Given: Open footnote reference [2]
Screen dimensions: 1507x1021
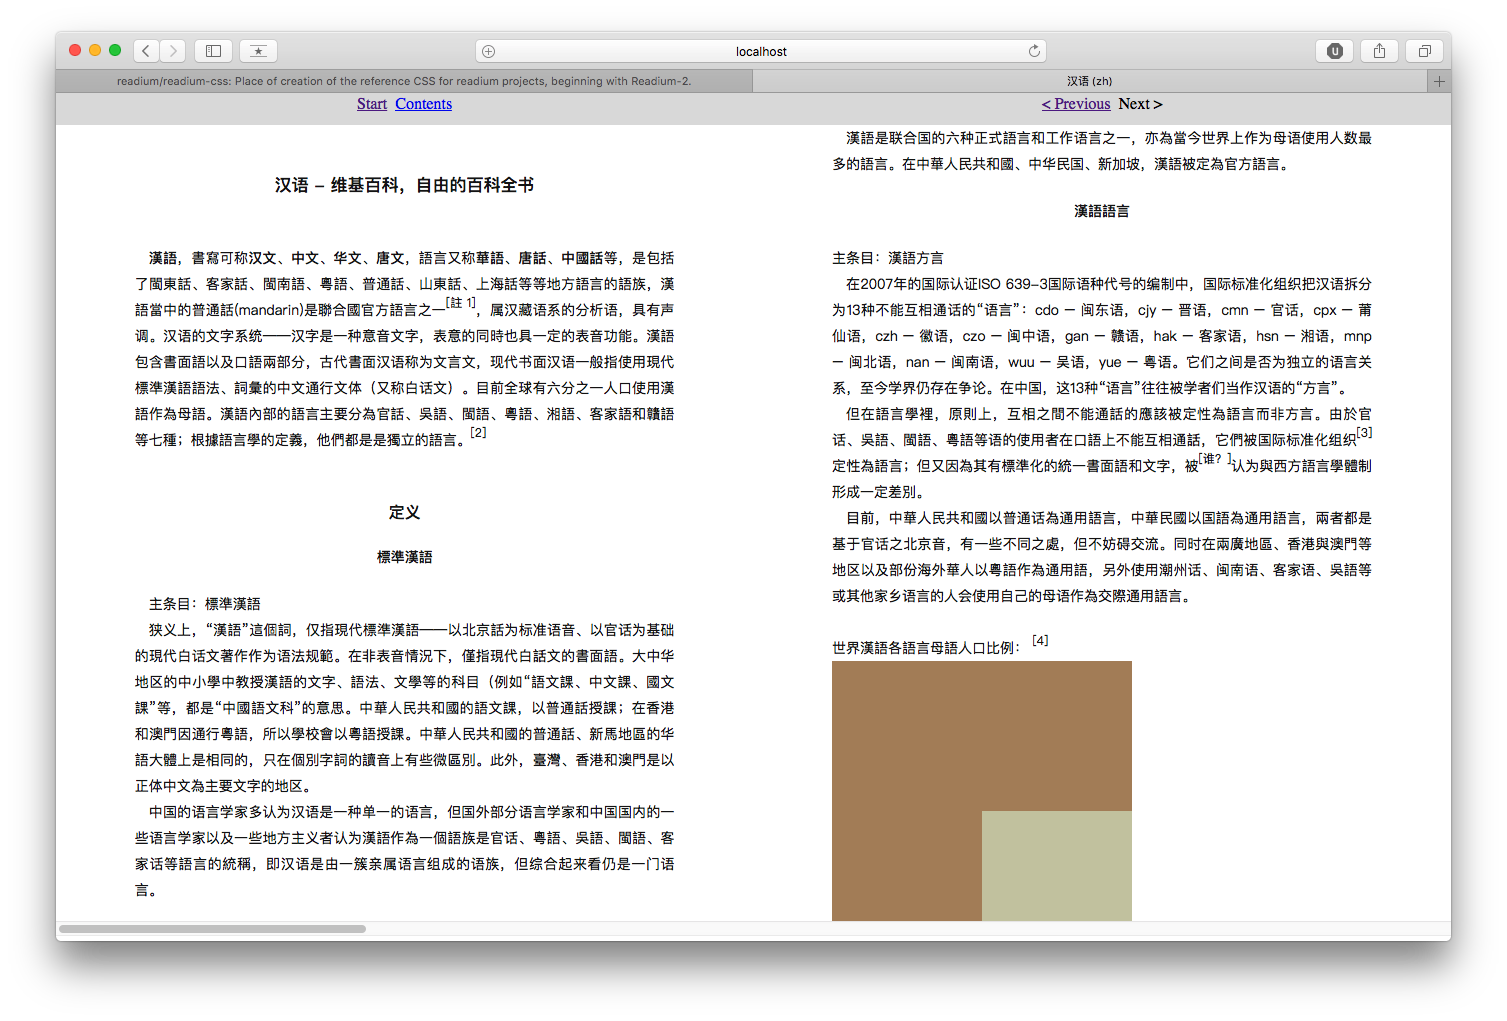Looking at the screenshot, I should pyautogui.click(x=478, y=432).
